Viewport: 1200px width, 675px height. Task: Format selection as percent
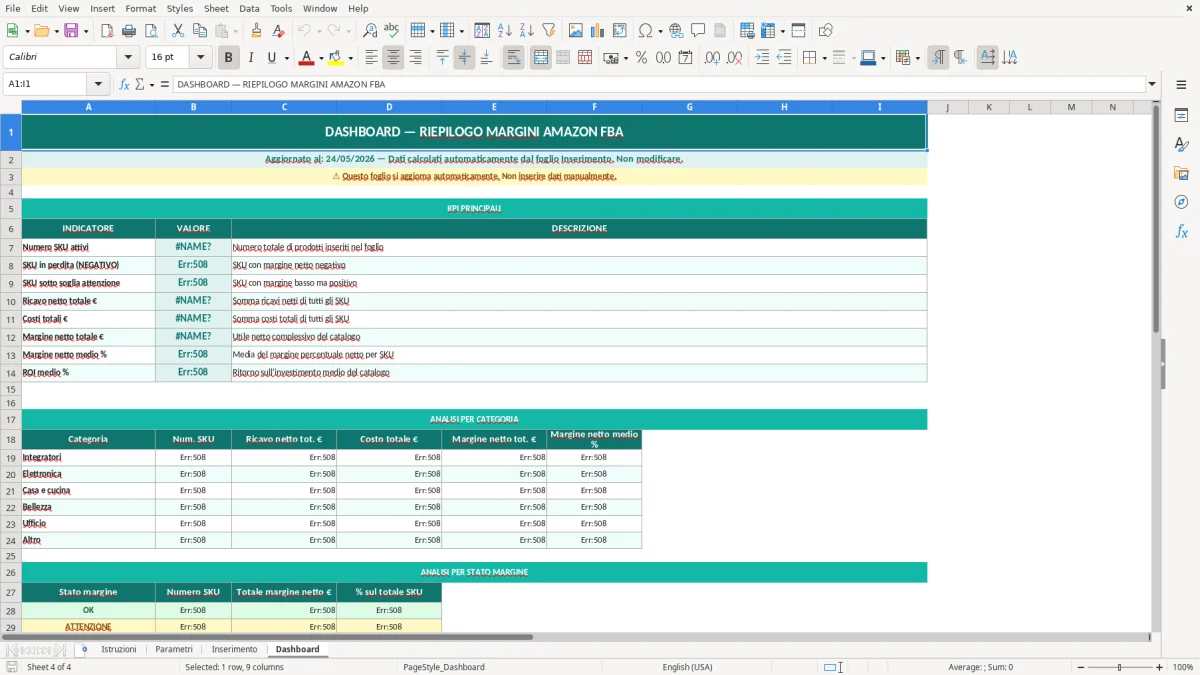tap(641, 58)
